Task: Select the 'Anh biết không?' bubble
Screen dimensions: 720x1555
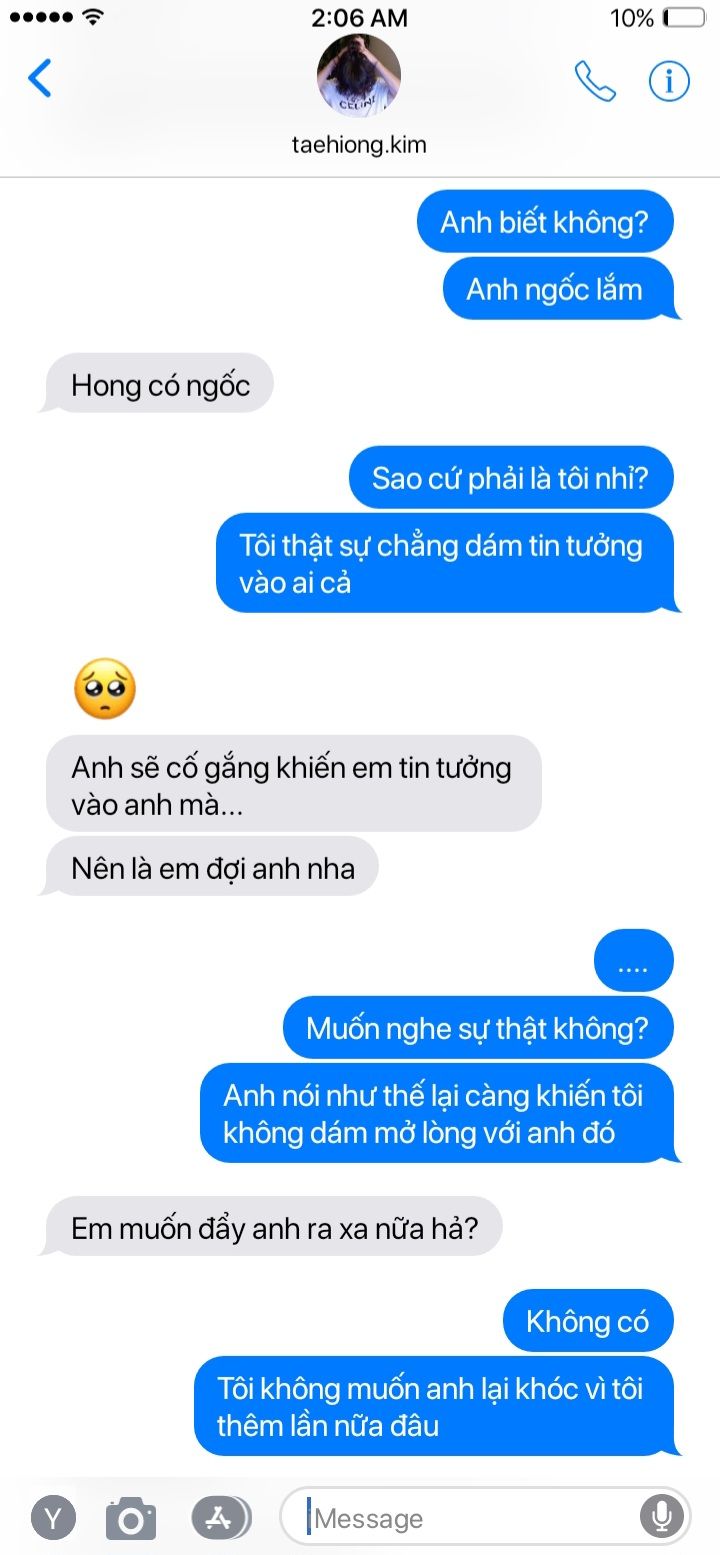Action: [x=545, y=222]
